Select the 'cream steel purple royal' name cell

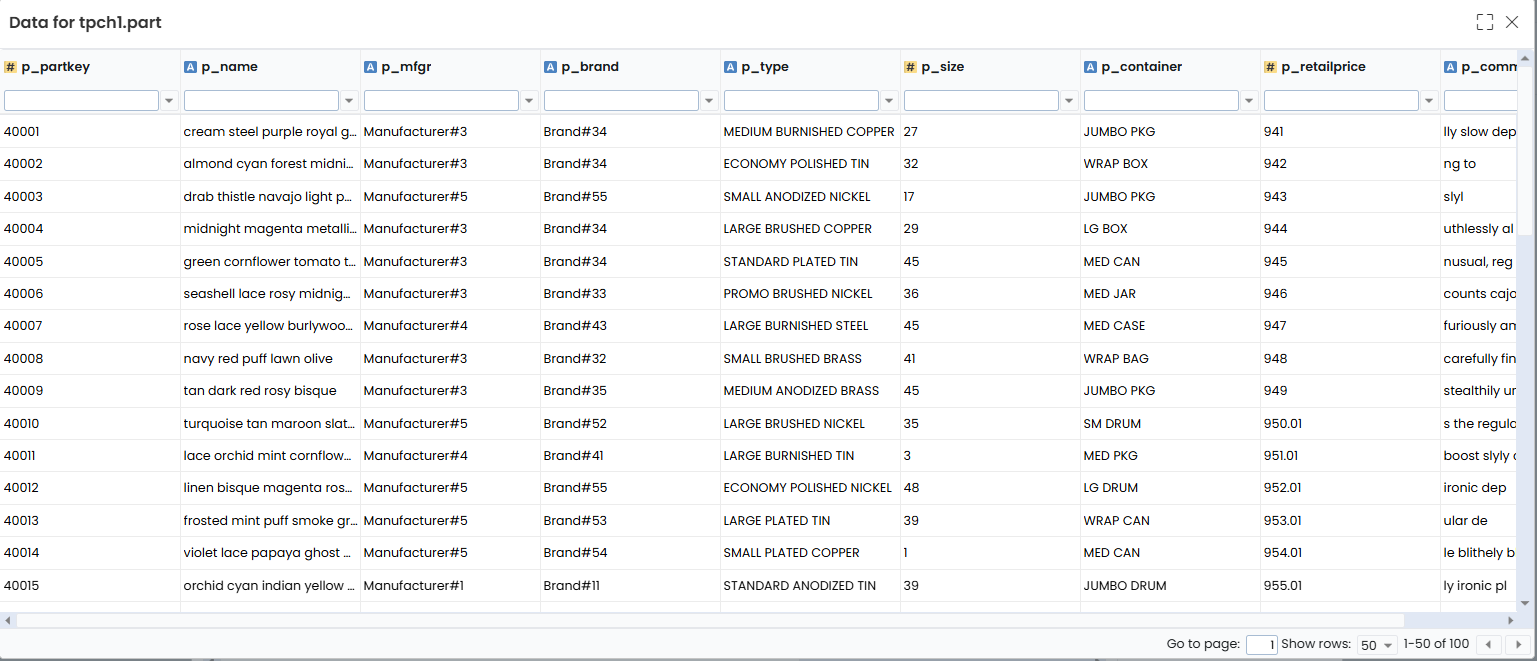[x=270, y=131]
